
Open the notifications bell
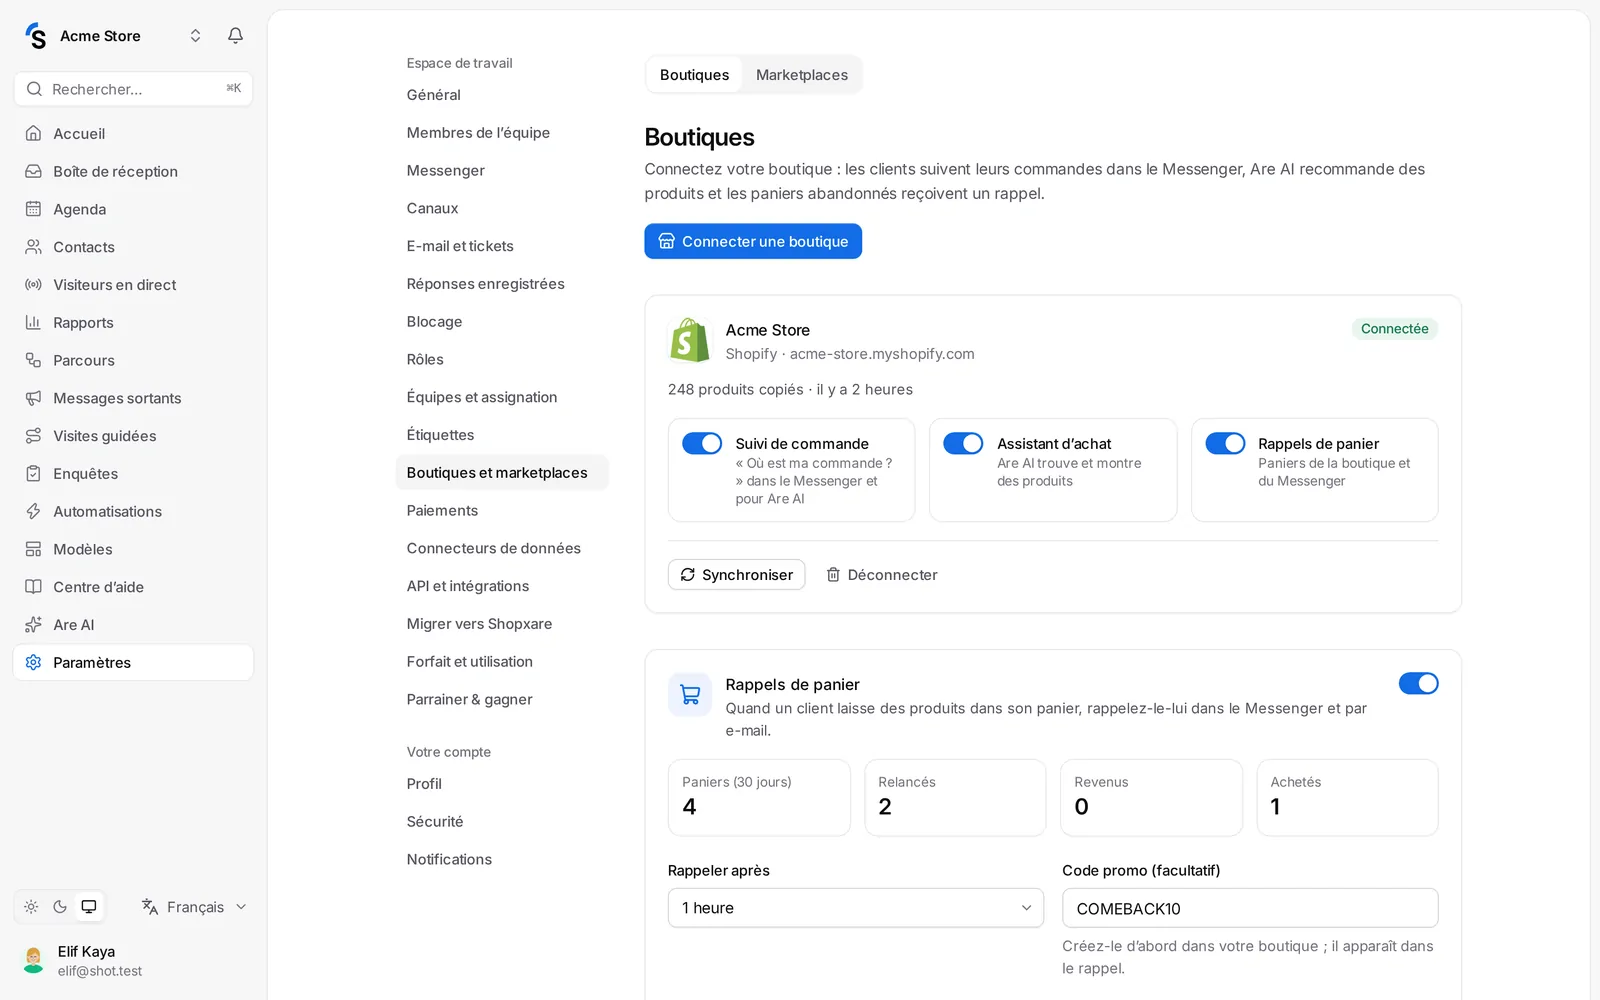pos(235,36)
